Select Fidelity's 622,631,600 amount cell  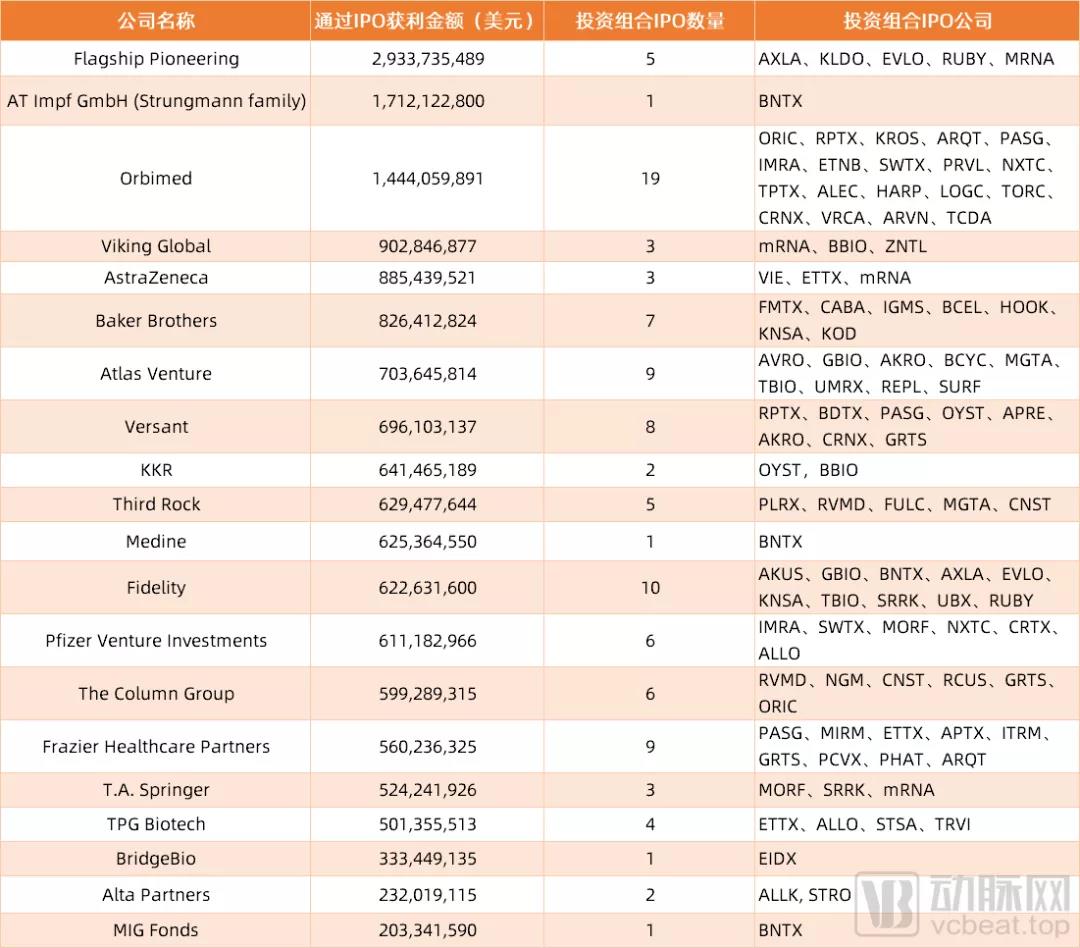click(x=427, y=588)
